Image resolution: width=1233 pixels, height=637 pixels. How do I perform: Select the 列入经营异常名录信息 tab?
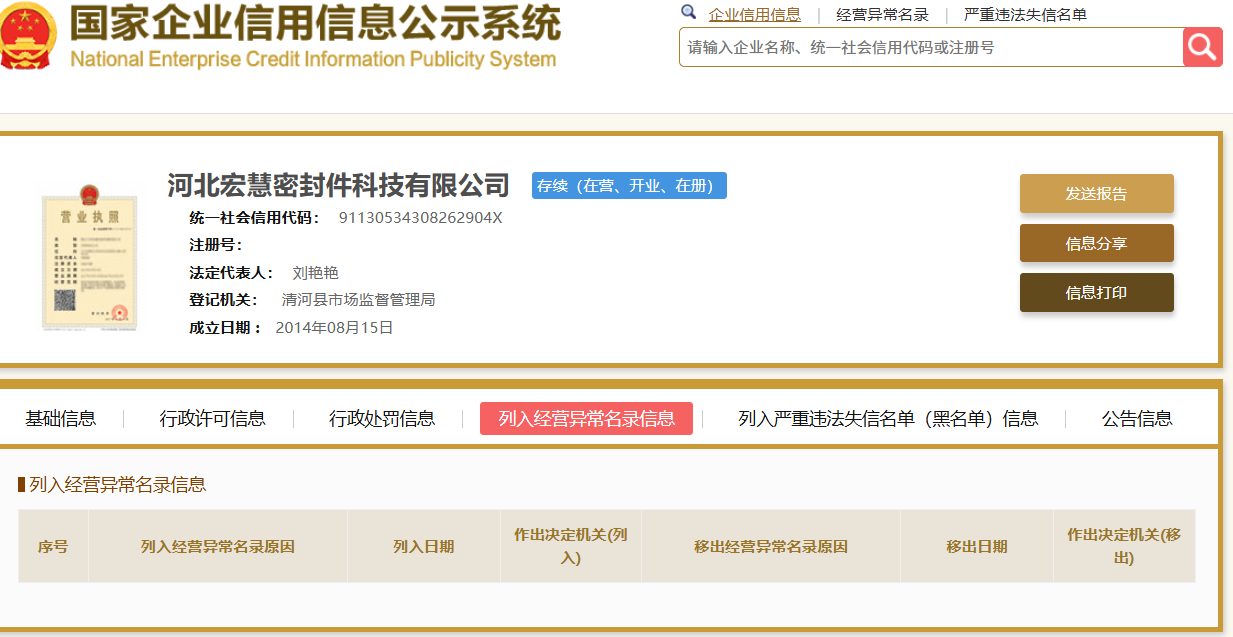pos(586,419)
